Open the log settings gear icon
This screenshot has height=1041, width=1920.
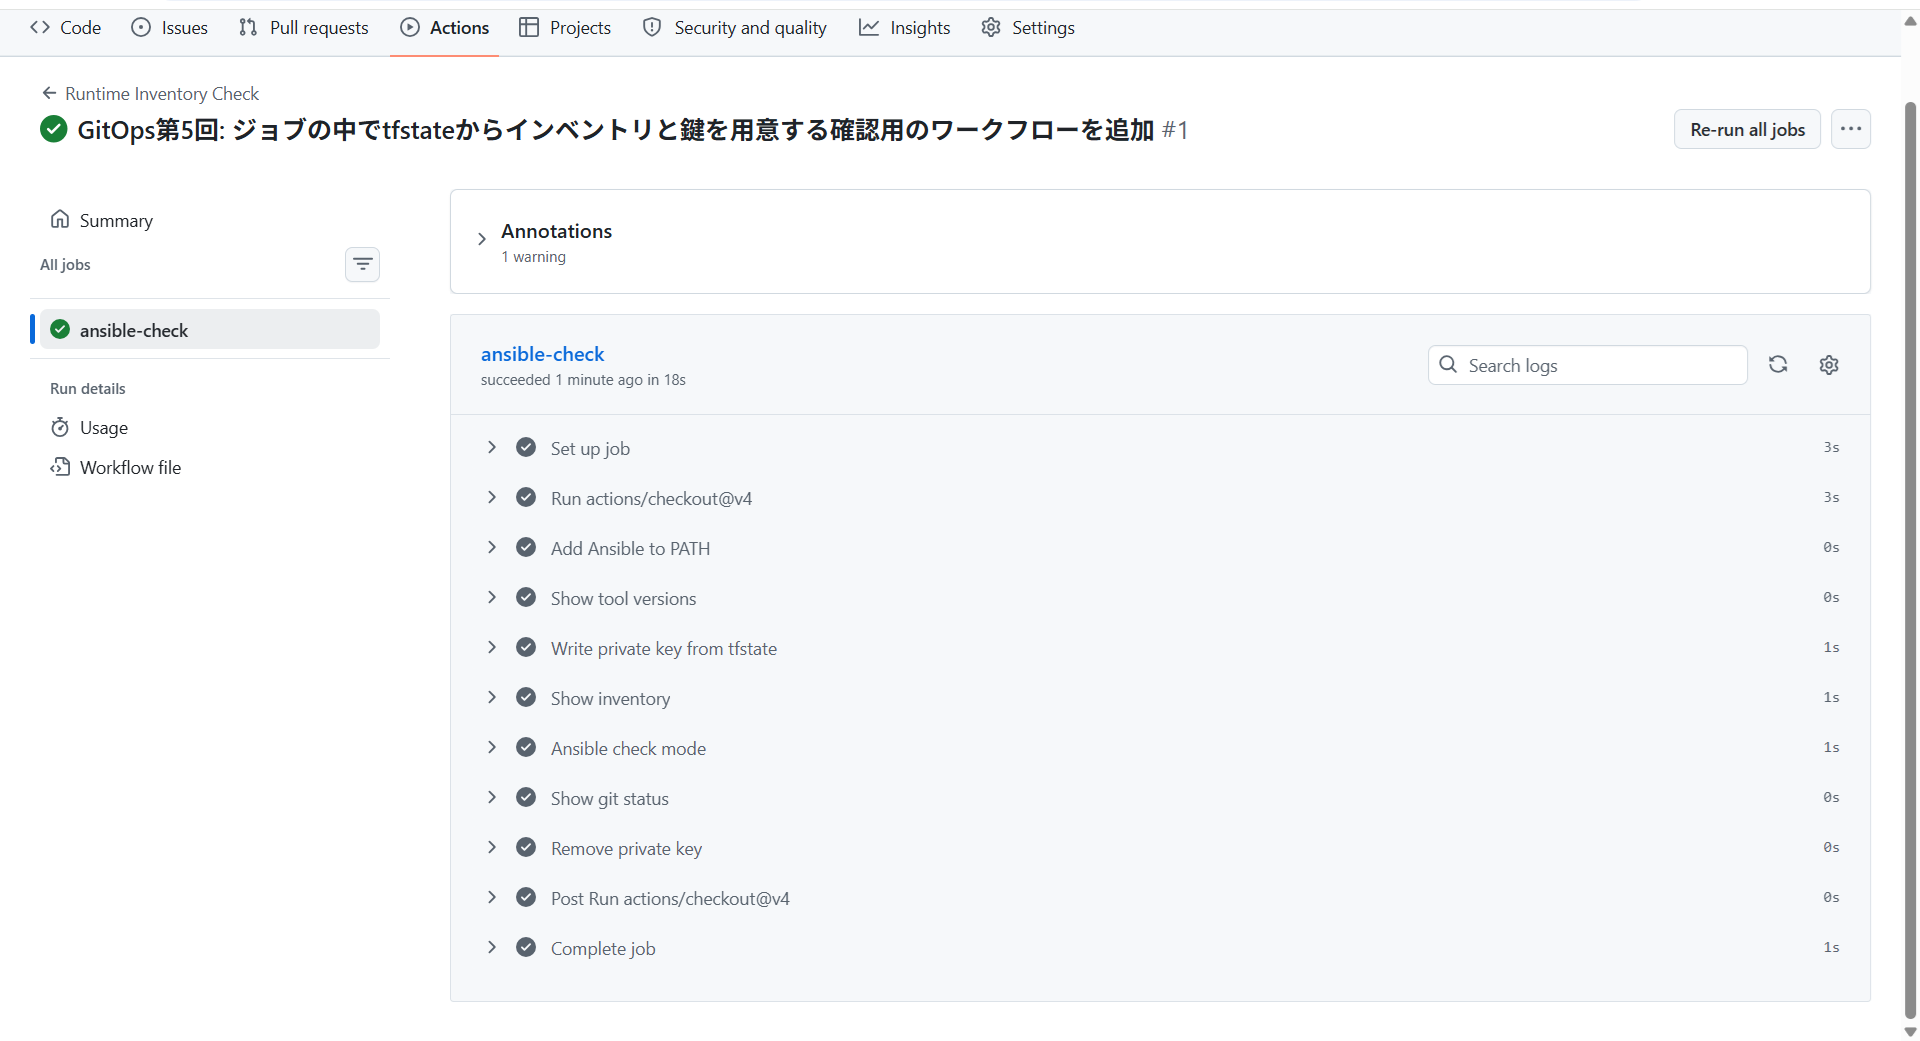(x=1829, y=365)
